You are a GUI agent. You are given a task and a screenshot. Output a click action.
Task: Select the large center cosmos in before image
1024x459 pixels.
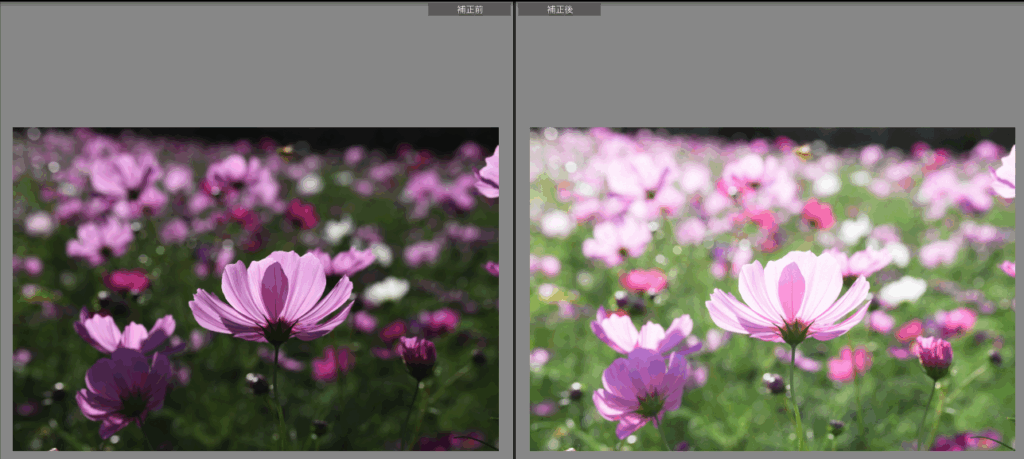point(273,295)
